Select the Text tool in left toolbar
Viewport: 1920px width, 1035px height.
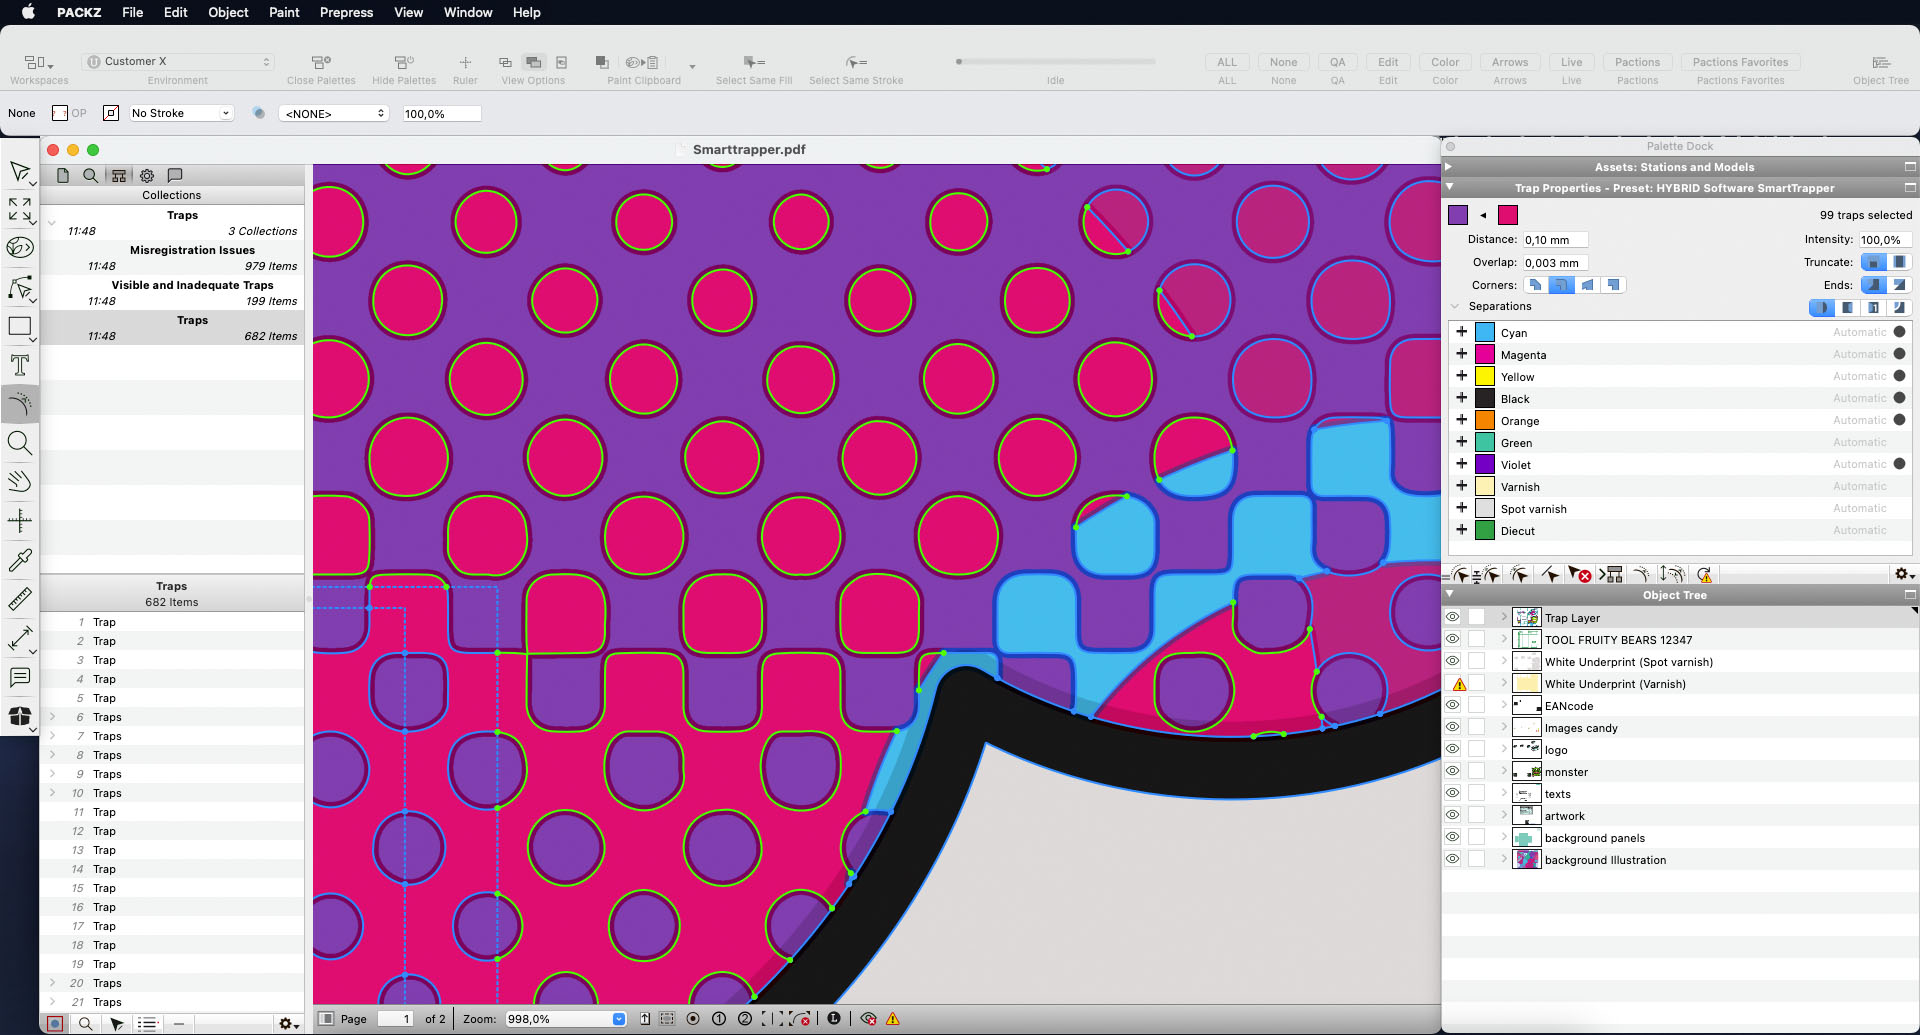click(20, 365)
